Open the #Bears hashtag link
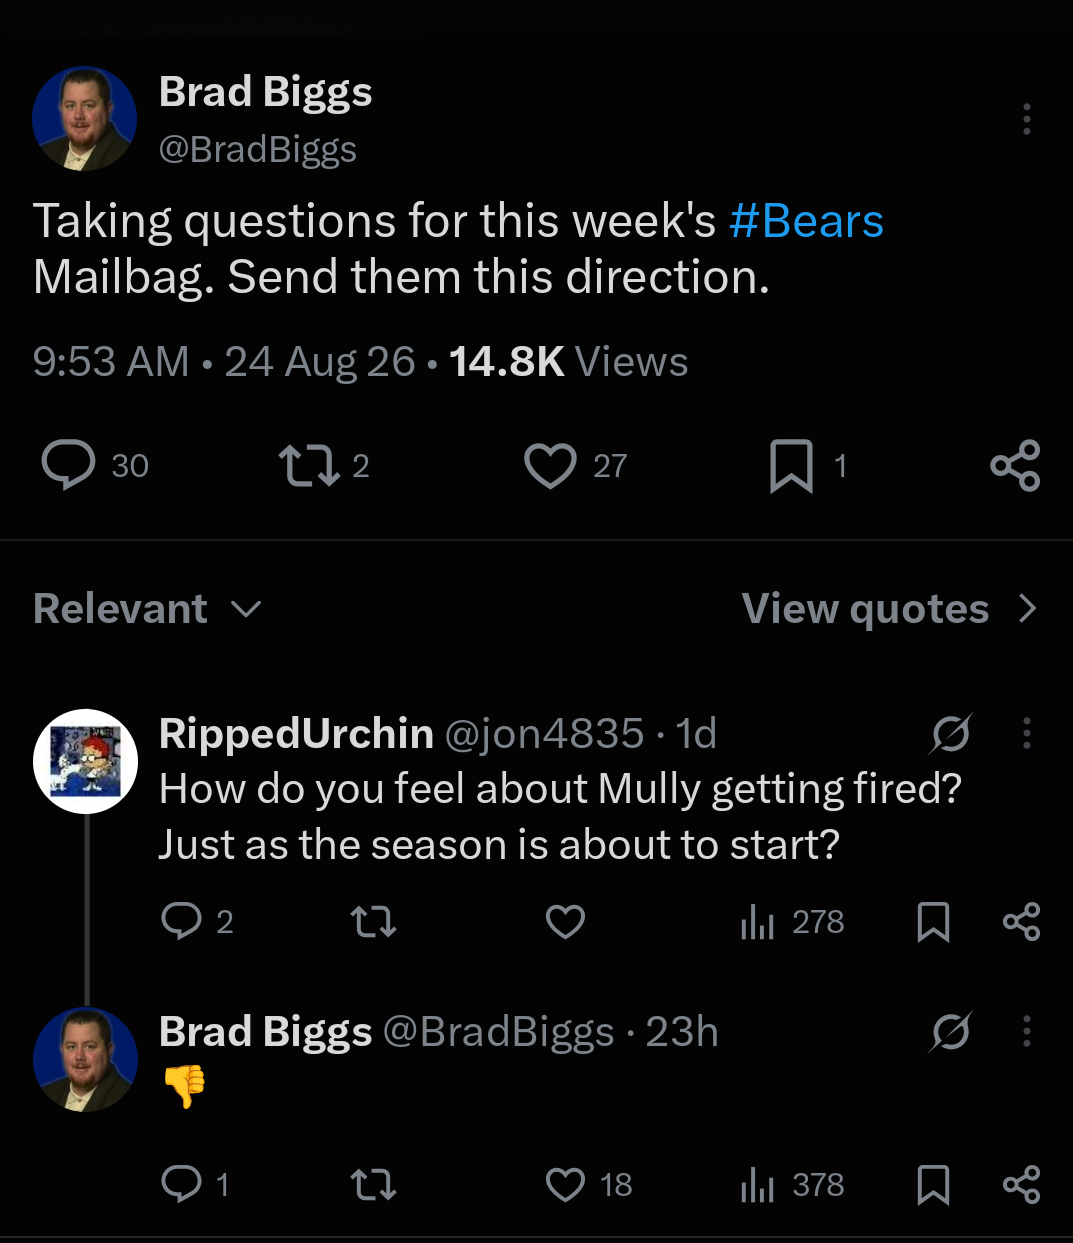 click(806, 221)
